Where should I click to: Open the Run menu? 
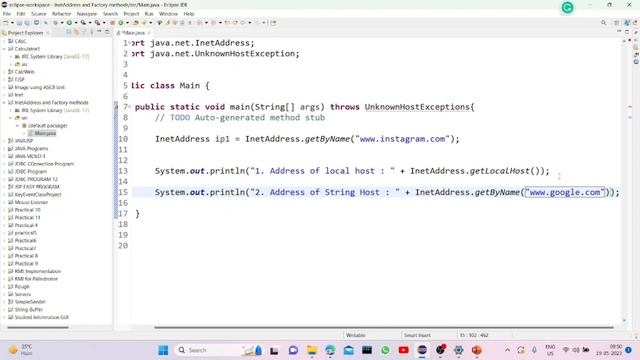click(149, 14)
